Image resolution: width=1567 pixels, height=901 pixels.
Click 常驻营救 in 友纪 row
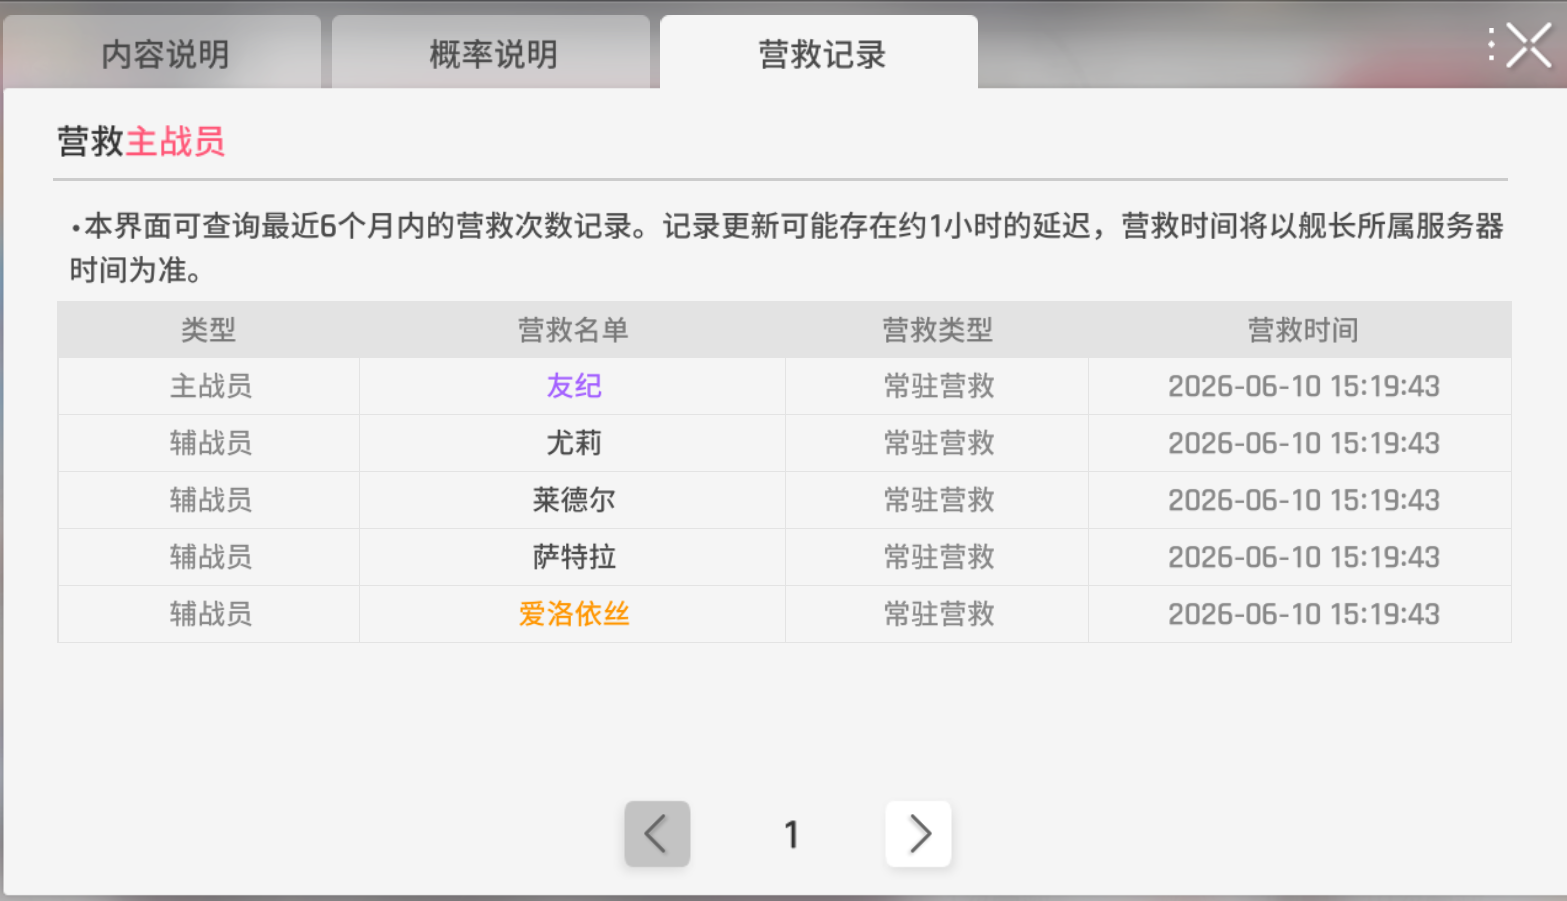[x=939, y=386]
